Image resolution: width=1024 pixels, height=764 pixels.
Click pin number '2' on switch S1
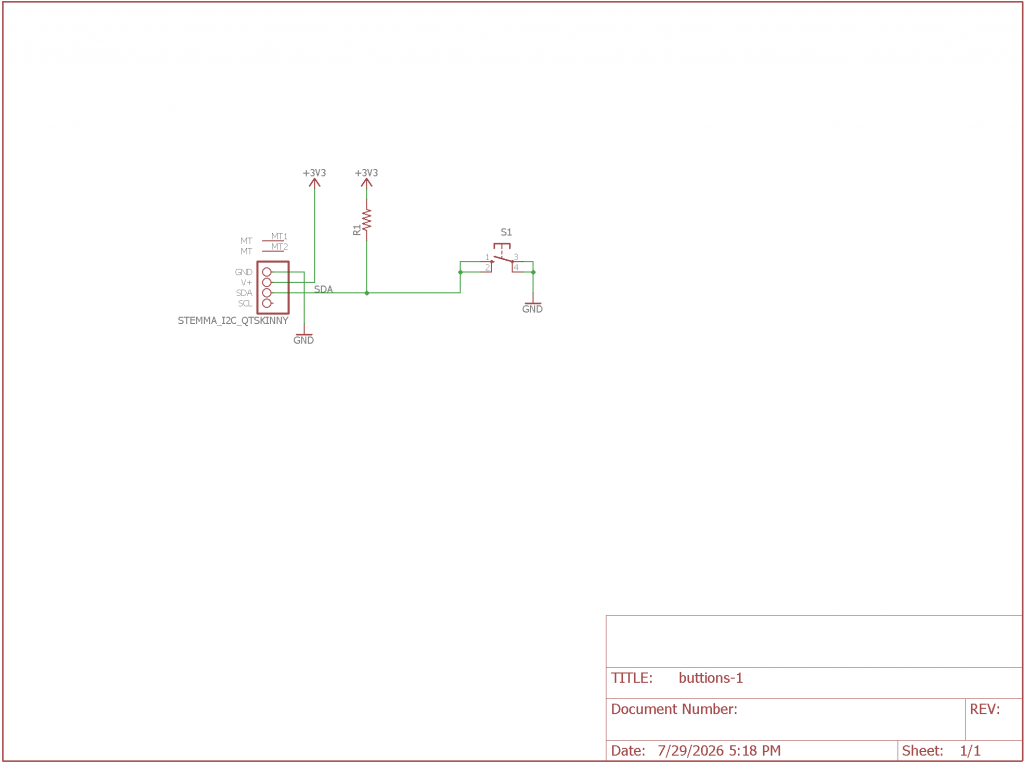(487, 268)
